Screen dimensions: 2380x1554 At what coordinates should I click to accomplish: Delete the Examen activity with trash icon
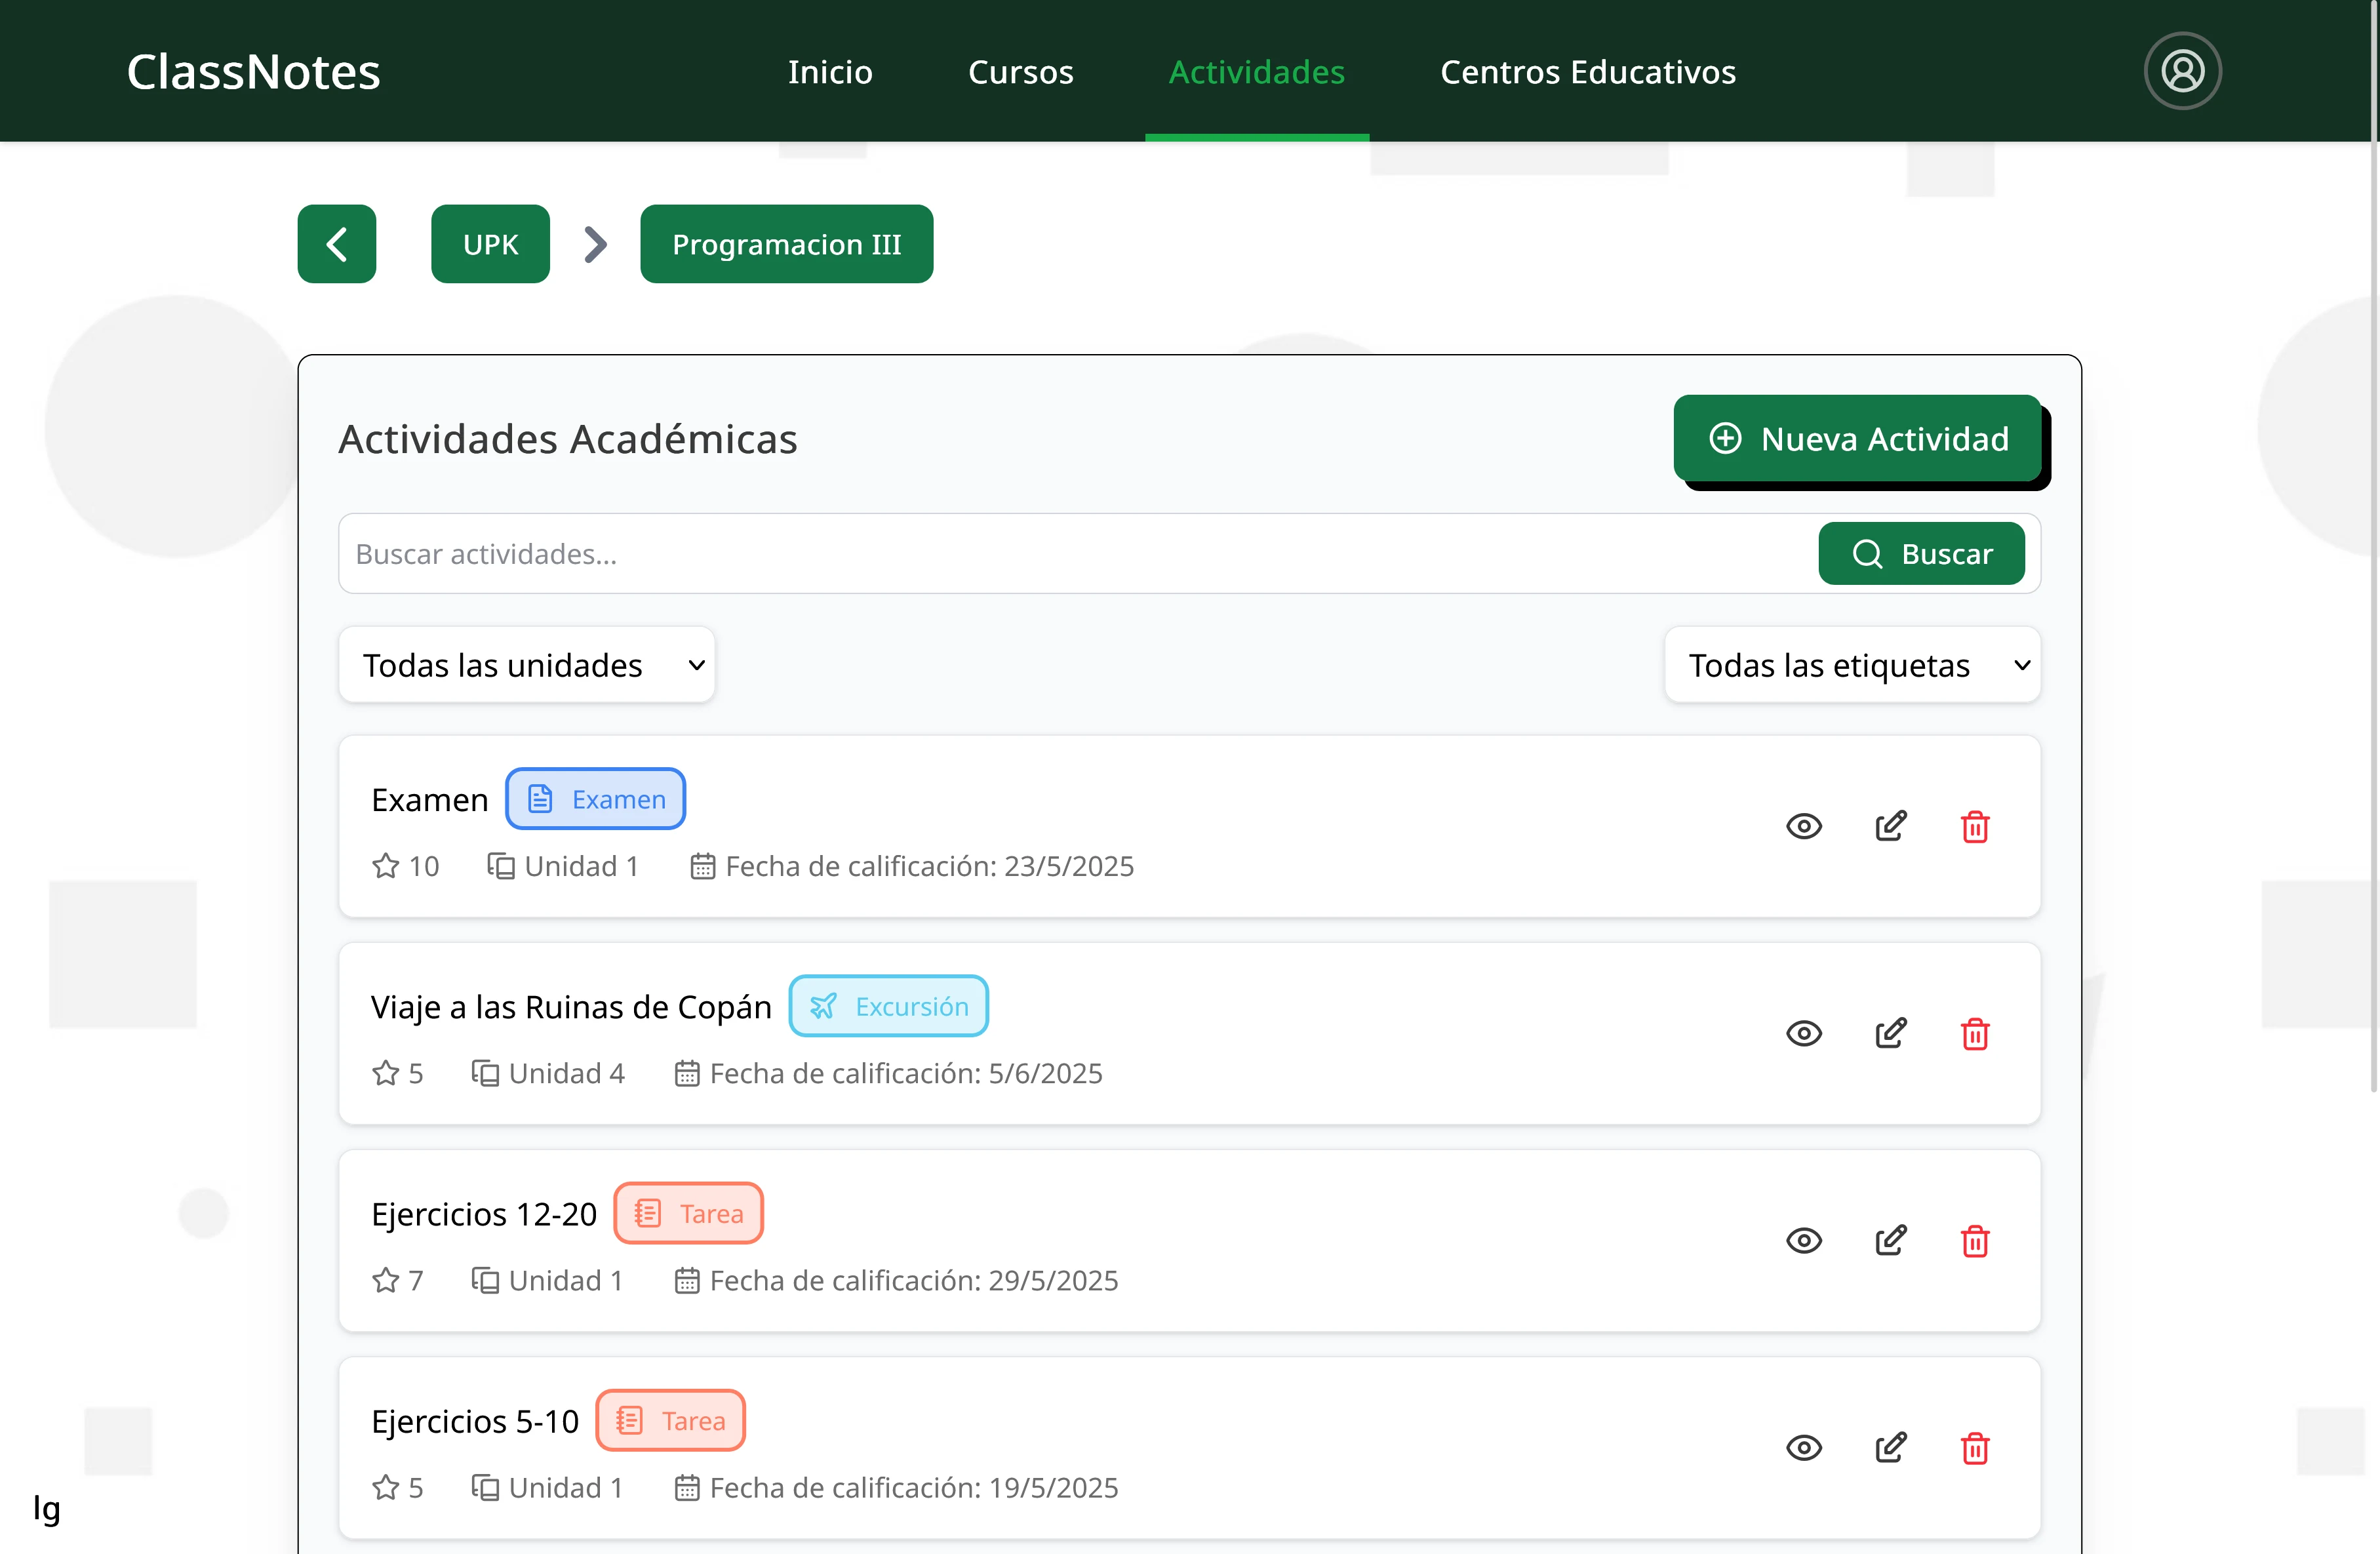pos(1975,826)
